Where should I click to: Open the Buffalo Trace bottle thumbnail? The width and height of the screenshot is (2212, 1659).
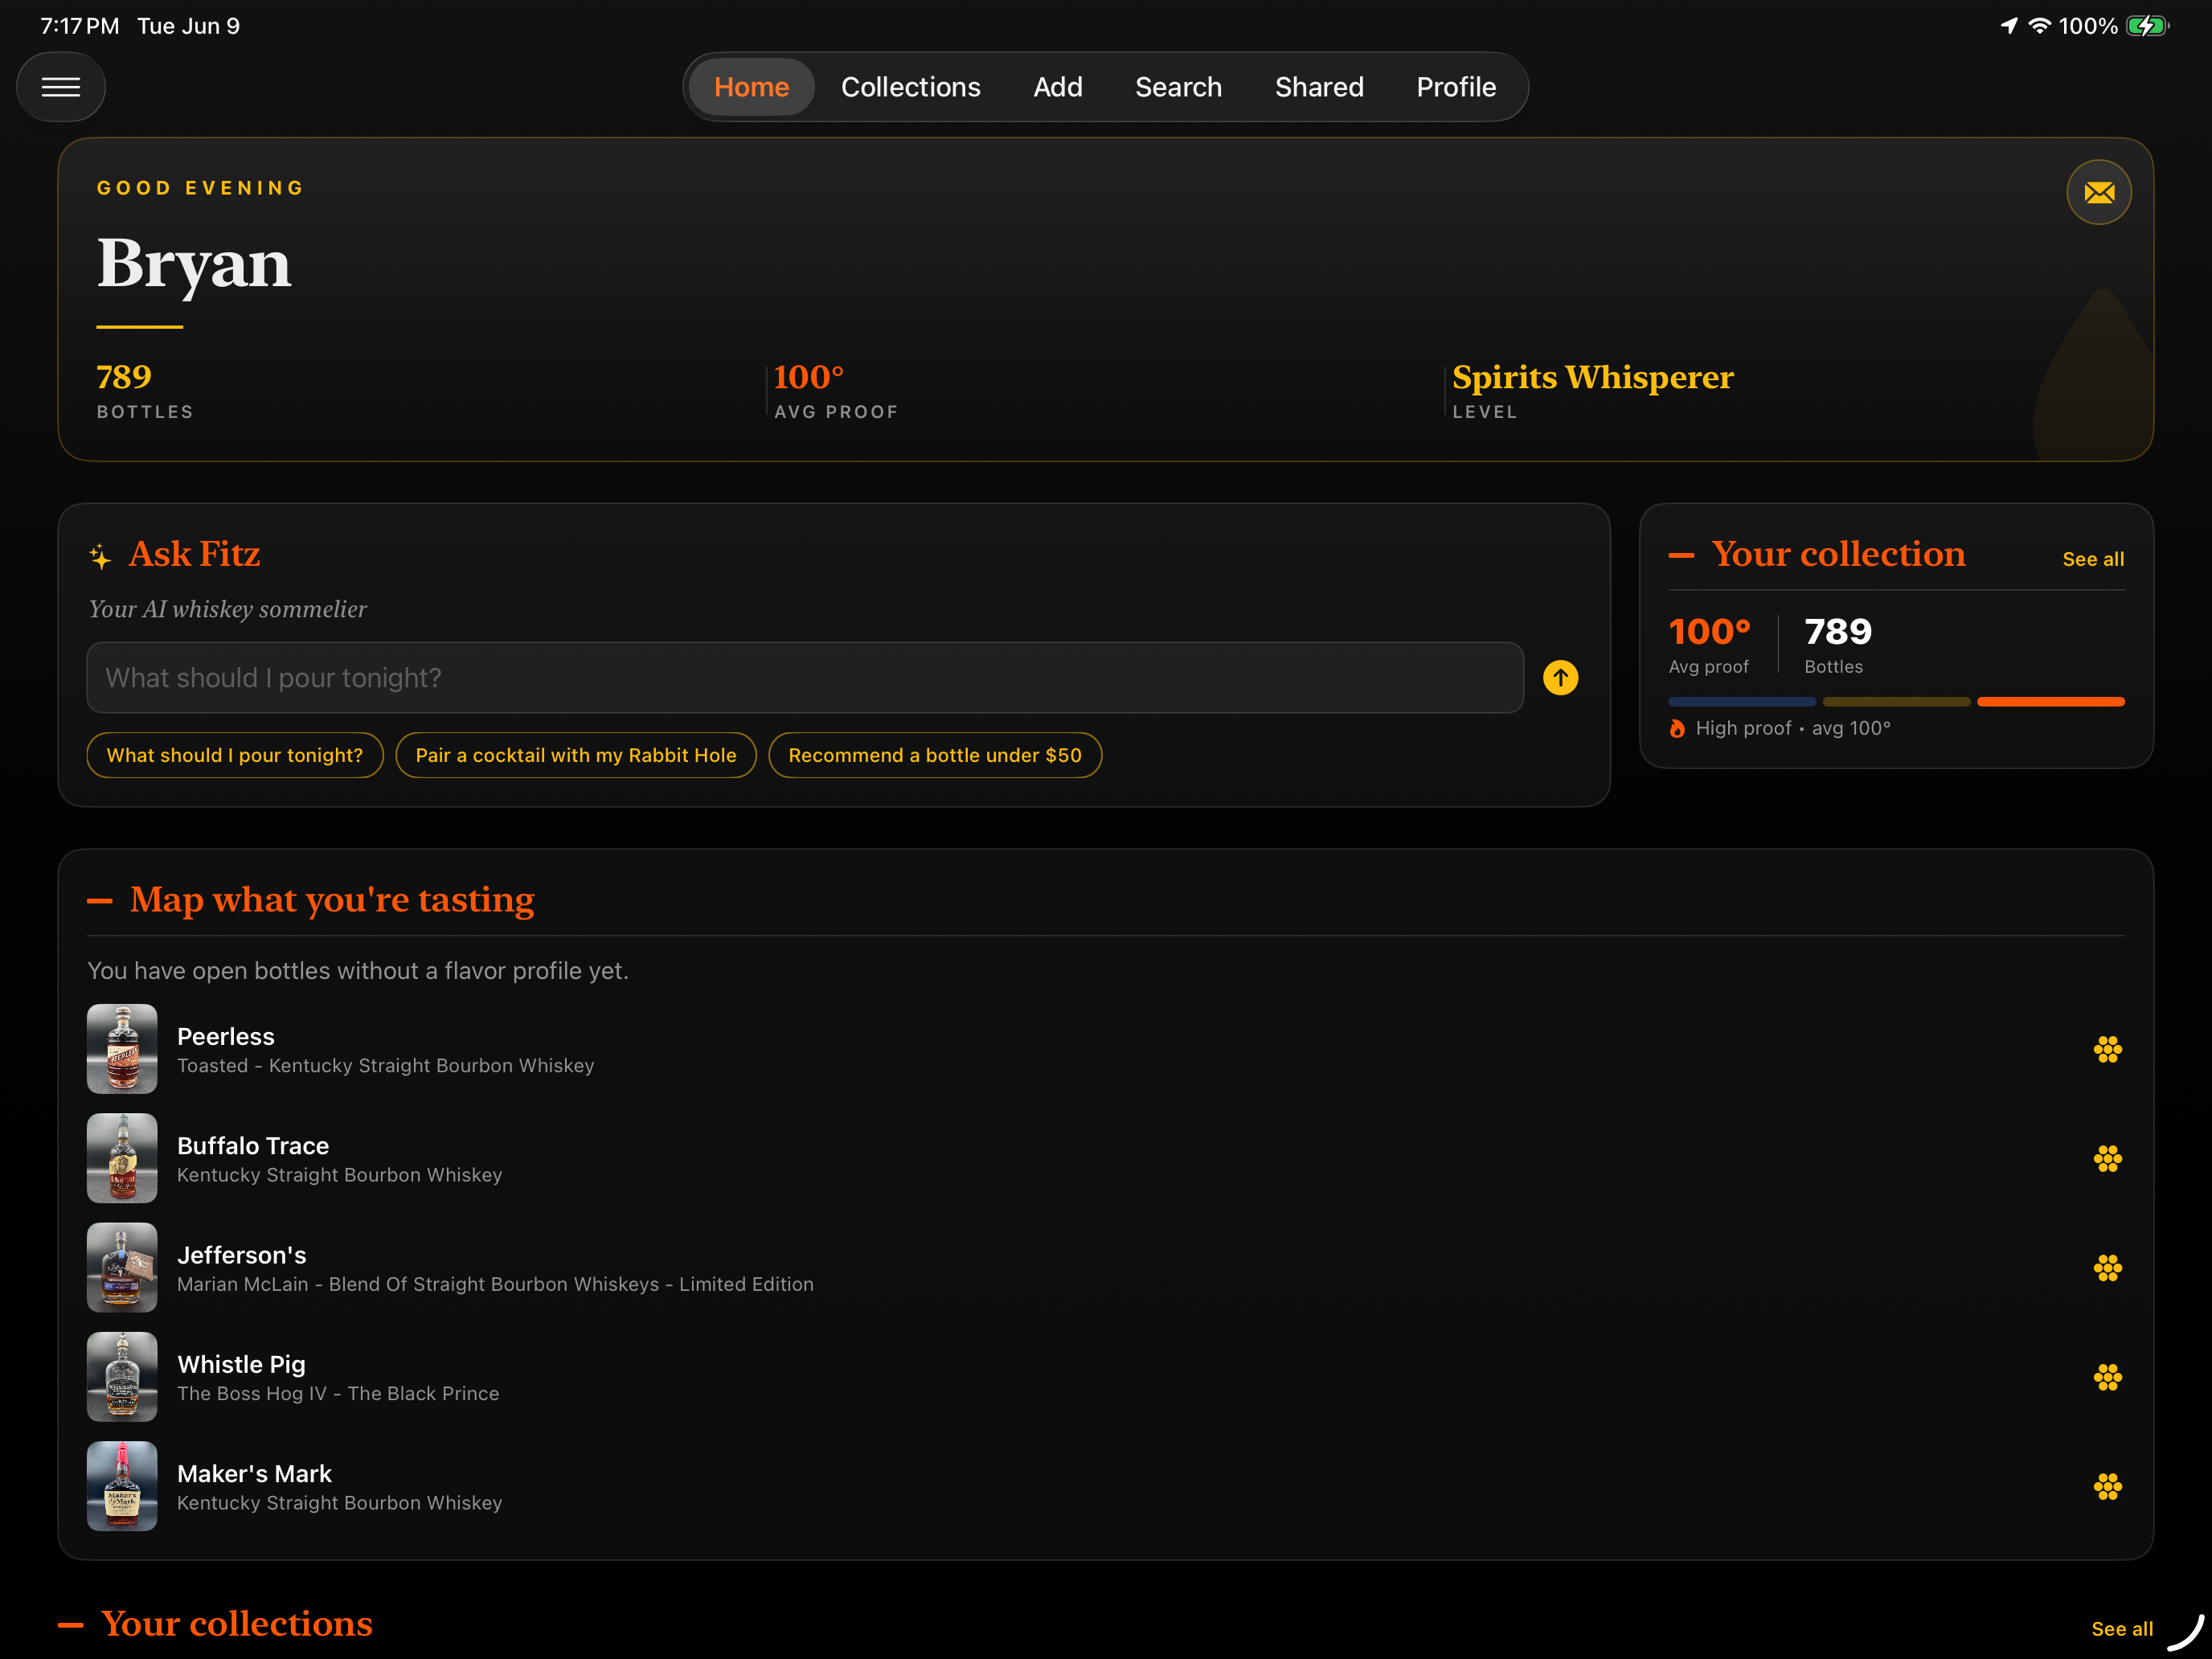coord(122,1158)
